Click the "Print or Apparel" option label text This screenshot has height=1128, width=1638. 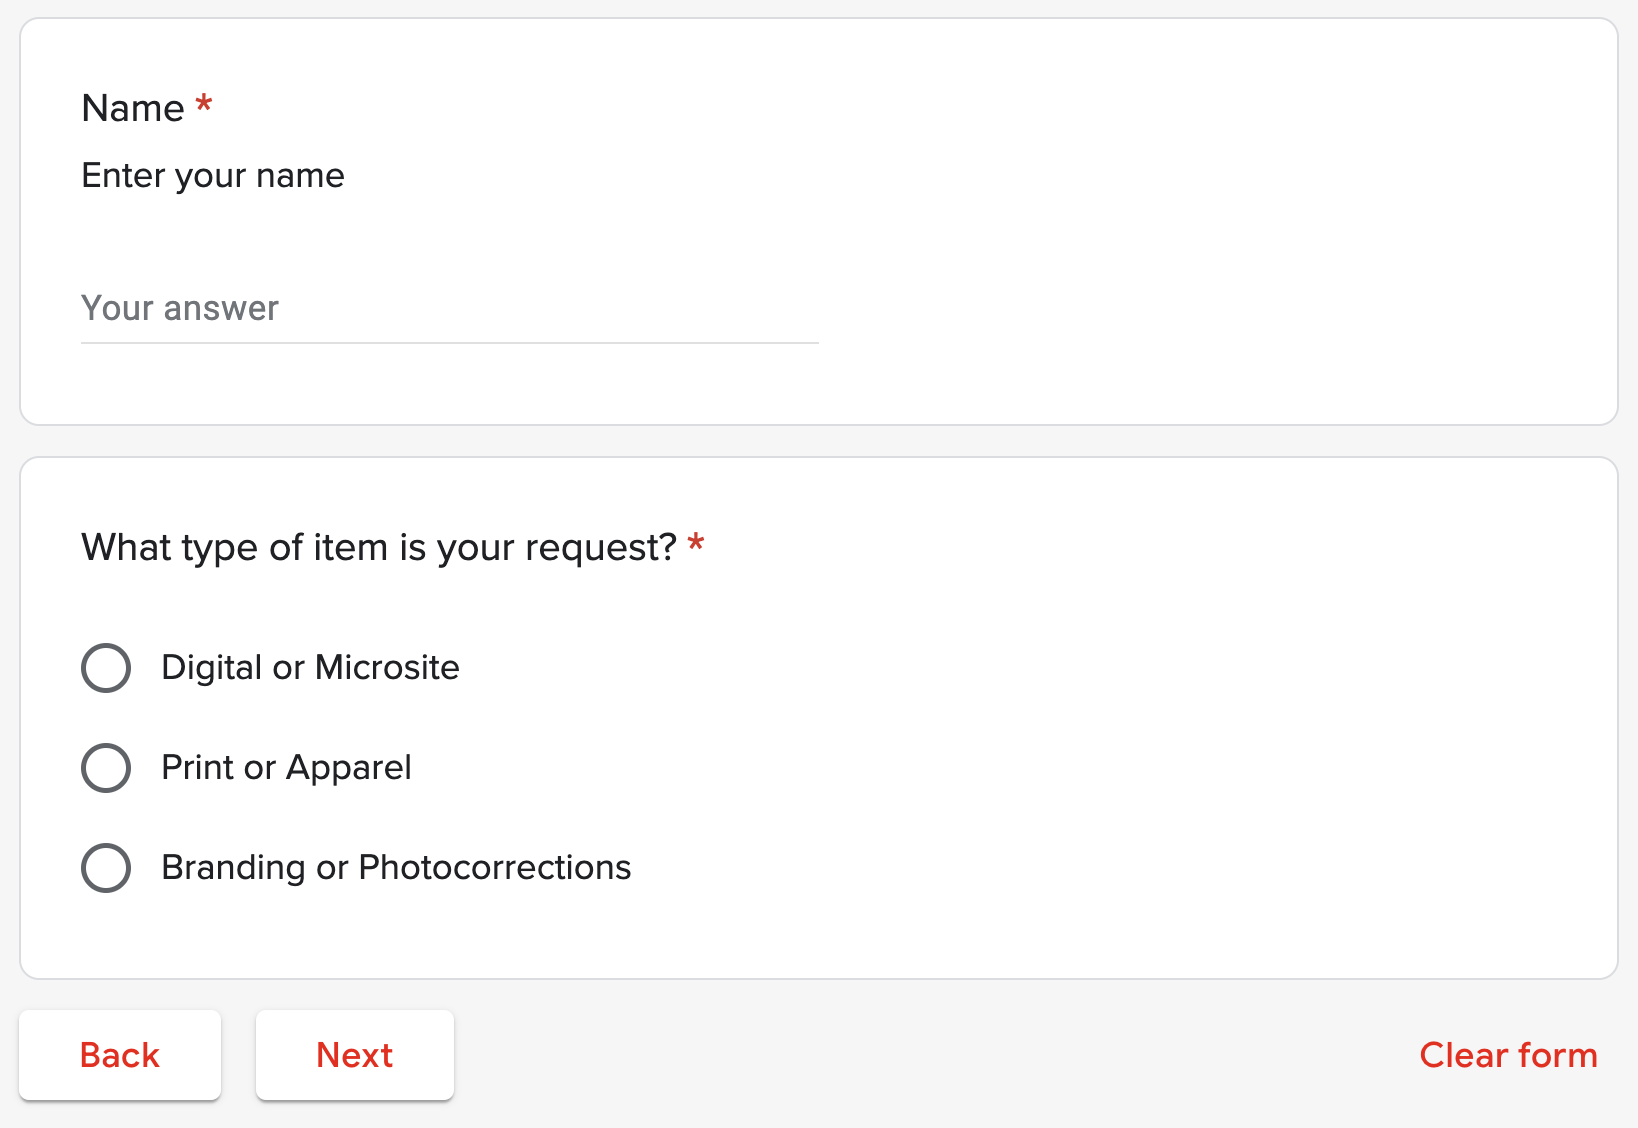click(286, 768)
